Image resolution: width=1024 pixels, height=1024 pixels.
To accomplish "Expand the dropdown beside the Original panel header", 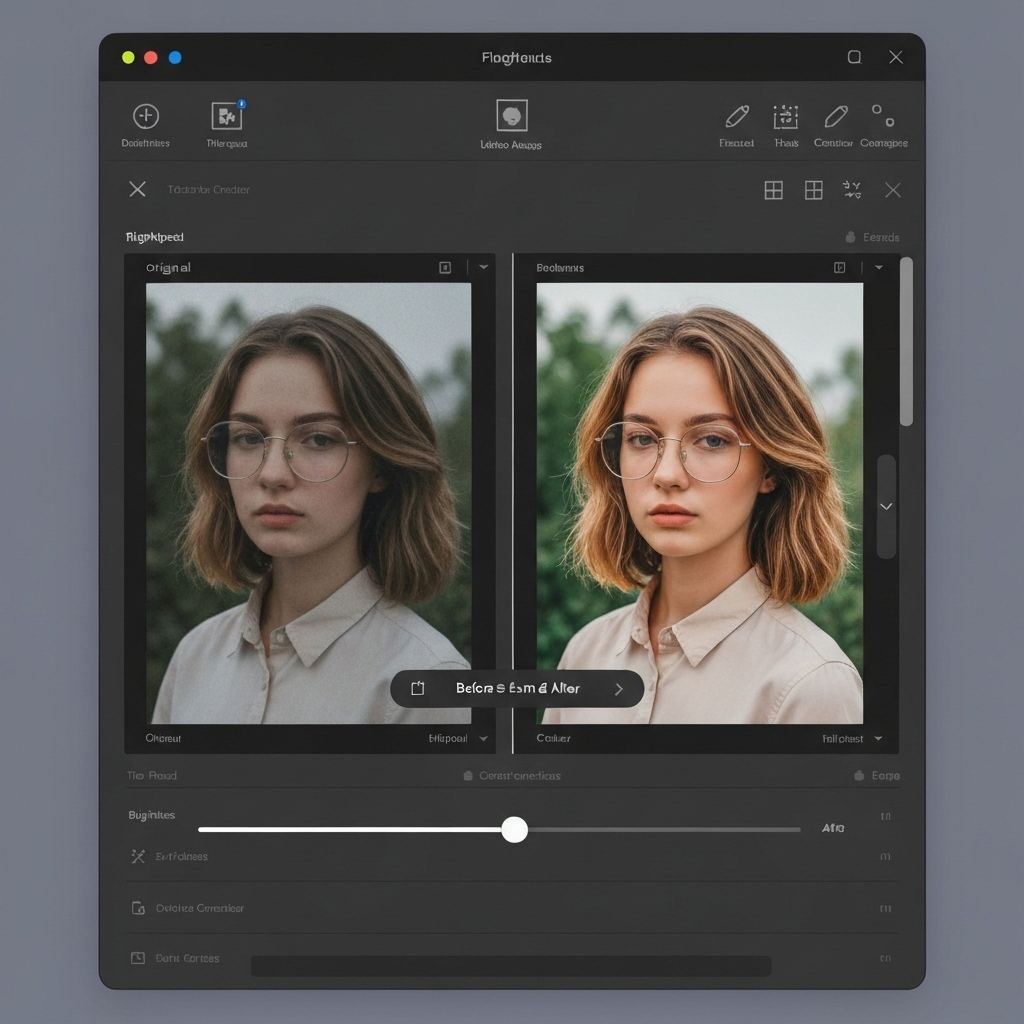I will (x=484, y=267).
